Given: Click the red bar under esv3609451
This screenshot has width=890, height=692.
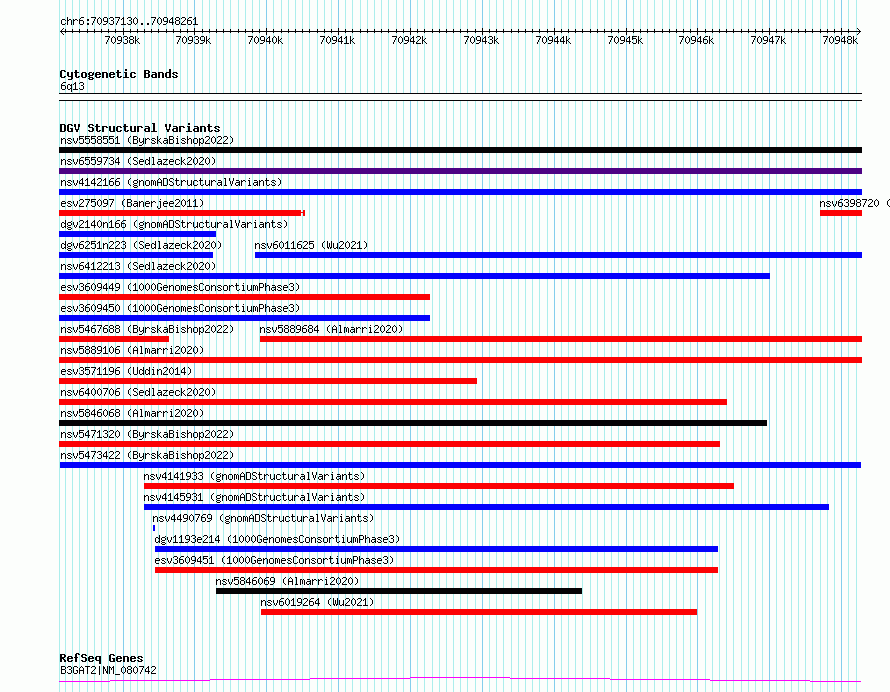Looking at the screenshot, I should click(x=436, y=571).
